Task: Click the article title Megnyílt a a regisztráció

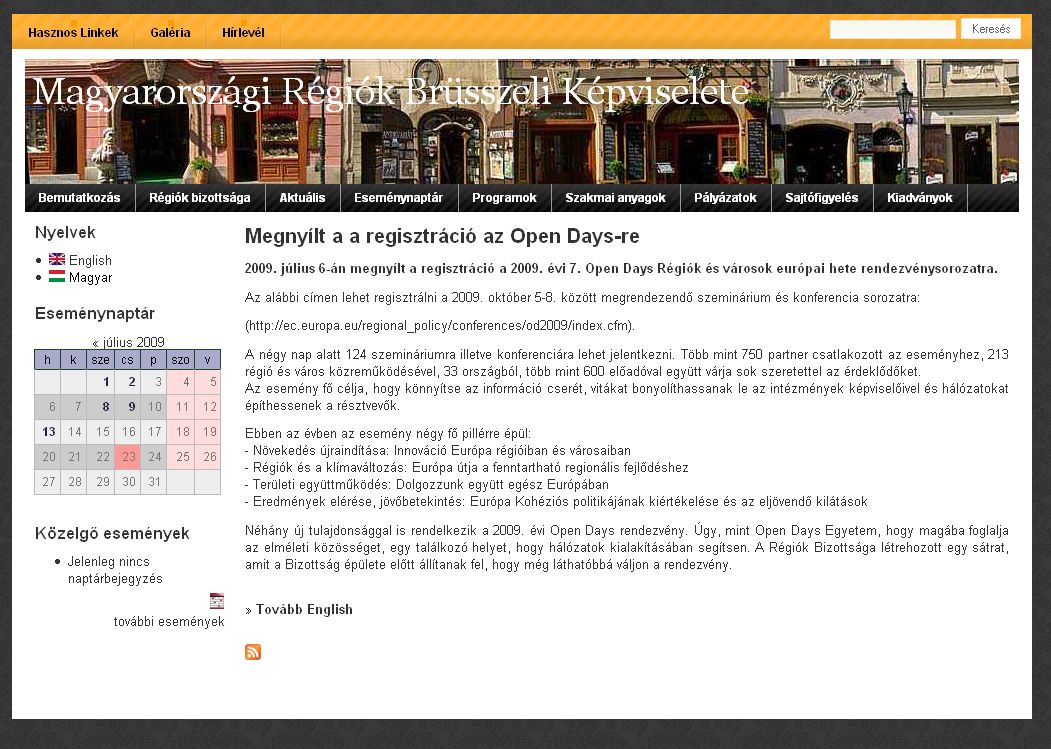Action: click(x=442, y=236)
